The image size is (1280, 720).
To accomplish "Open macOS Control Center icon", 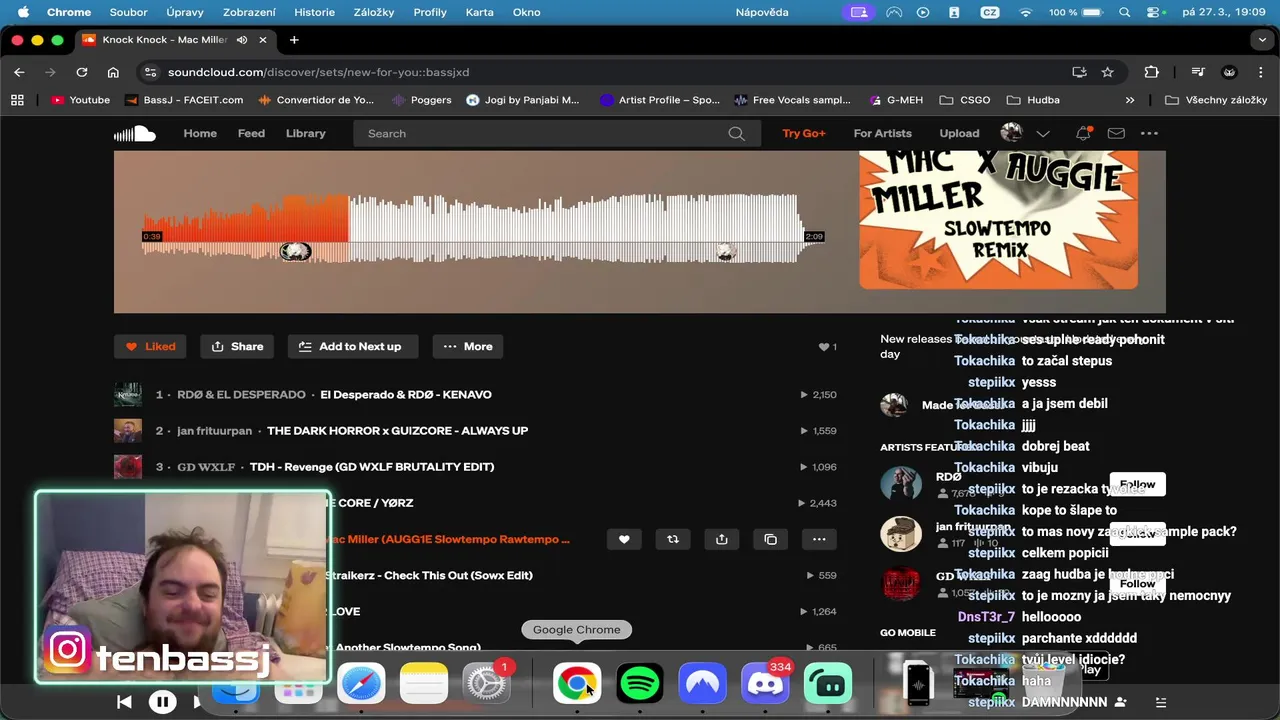I will pyautogui.click(x=1155, y=12).
